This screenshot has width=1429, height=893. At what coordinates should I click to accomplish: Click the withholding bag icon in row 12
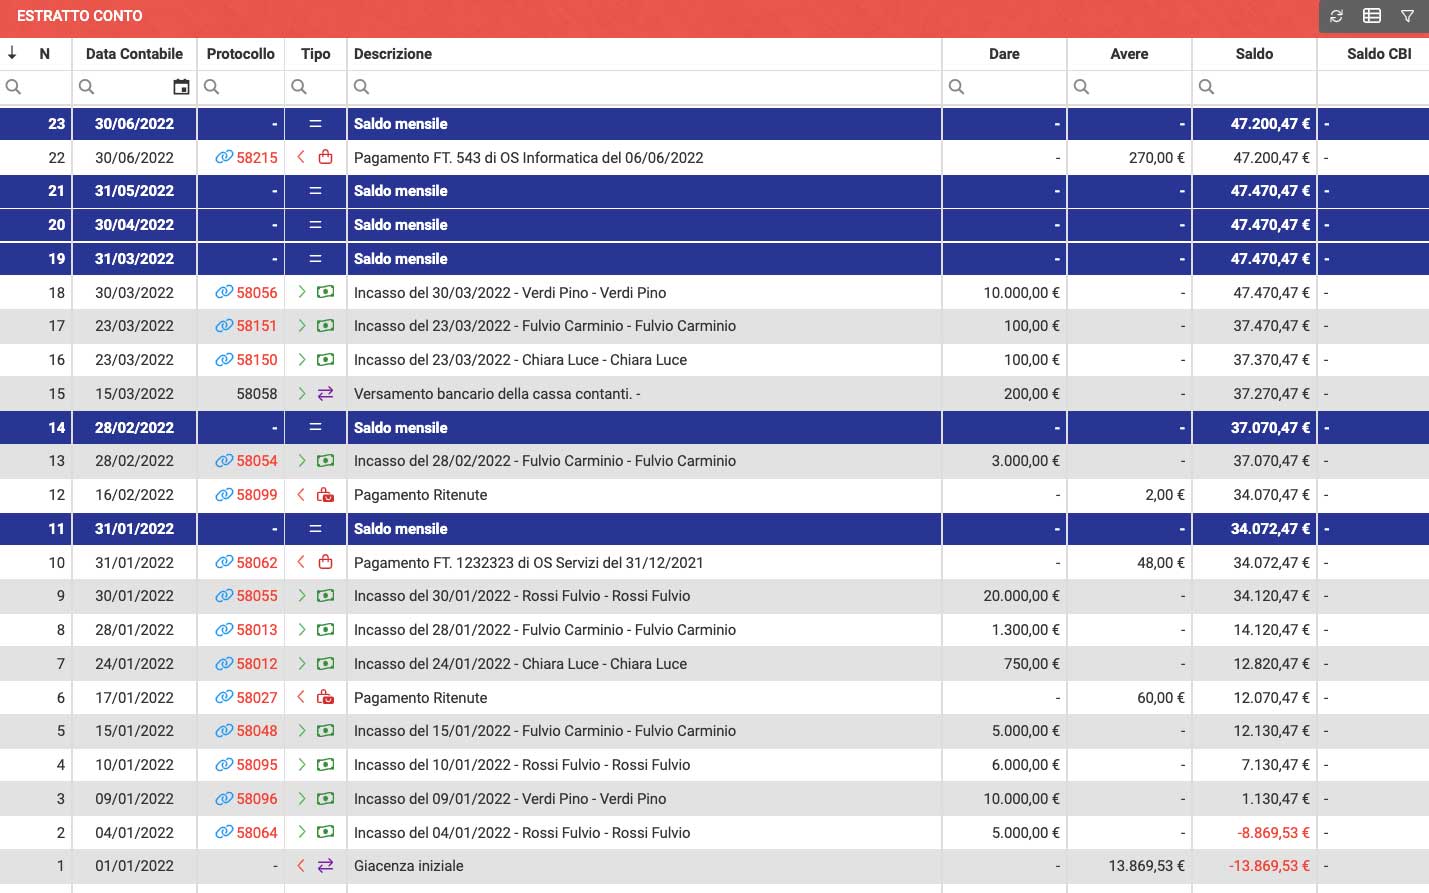(x=325, y=495)
